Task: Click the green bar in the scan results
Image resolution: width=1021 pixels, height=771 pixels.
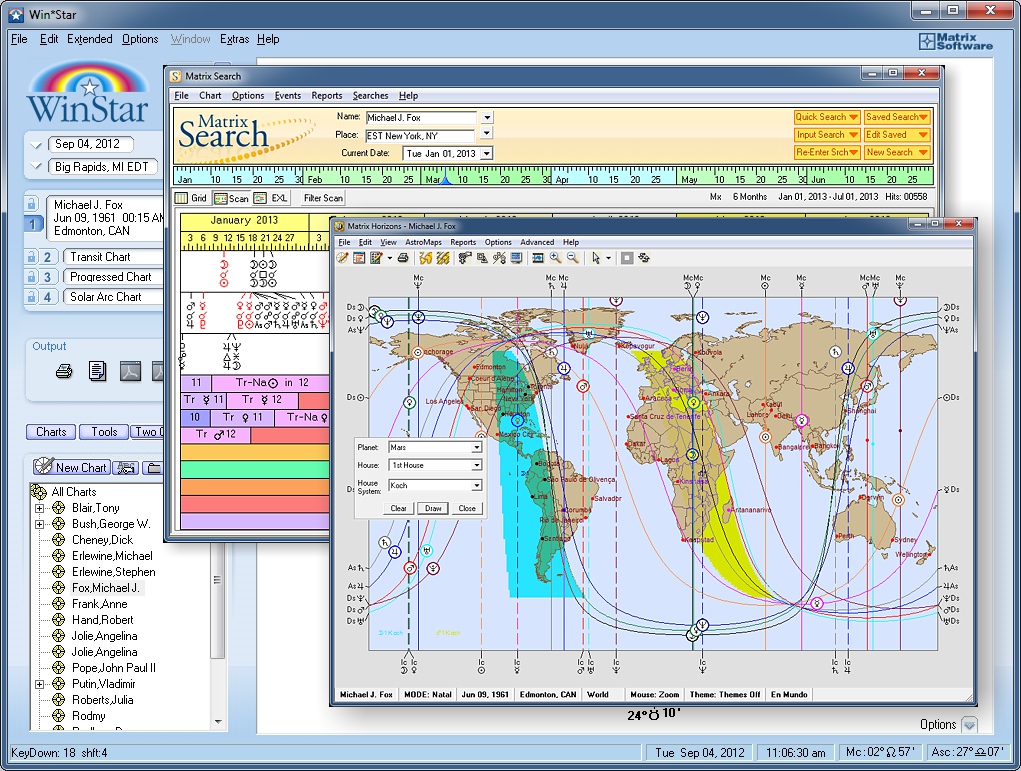Action: tap(255, 470)
